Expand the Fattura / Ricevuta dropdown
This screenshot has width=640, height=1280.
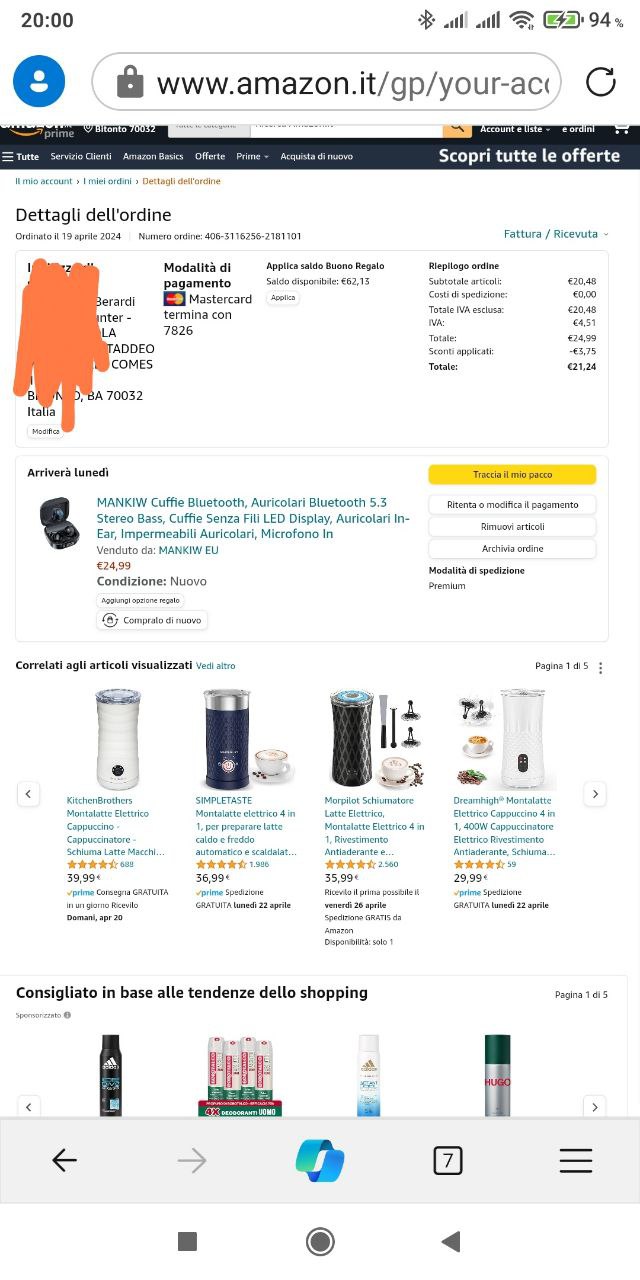pyautogui.click(x=556, y=234)
